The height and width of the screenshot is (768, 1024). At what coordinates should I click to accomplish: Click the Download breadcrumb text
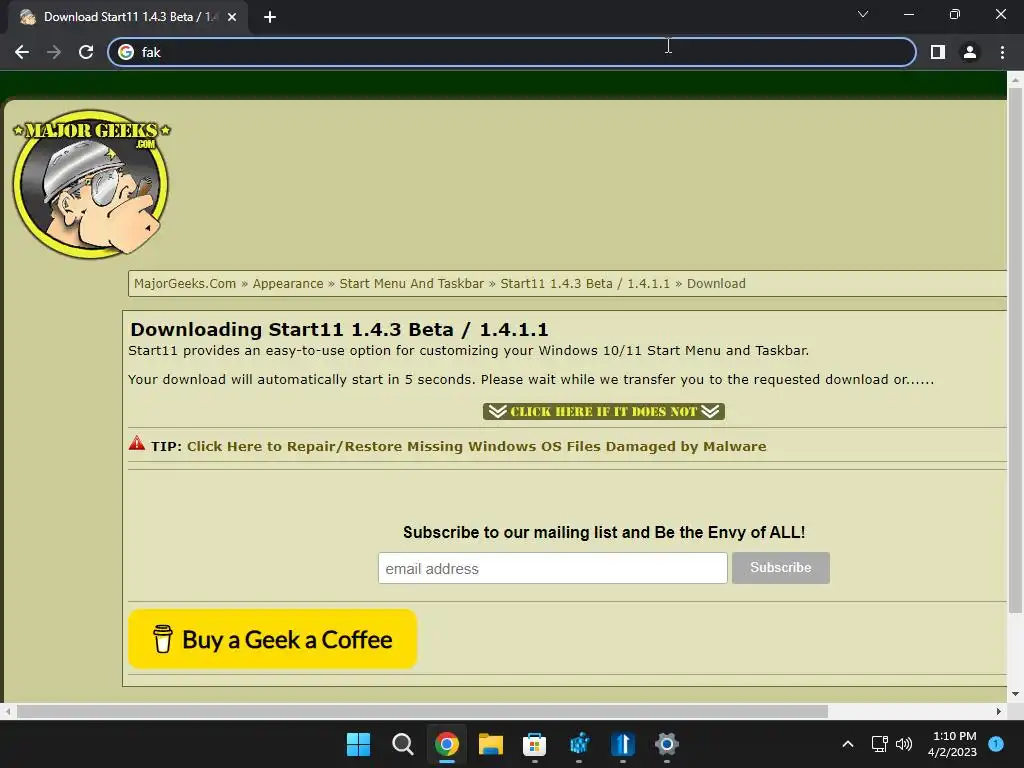pyautogui.click(x=716, y=283)
